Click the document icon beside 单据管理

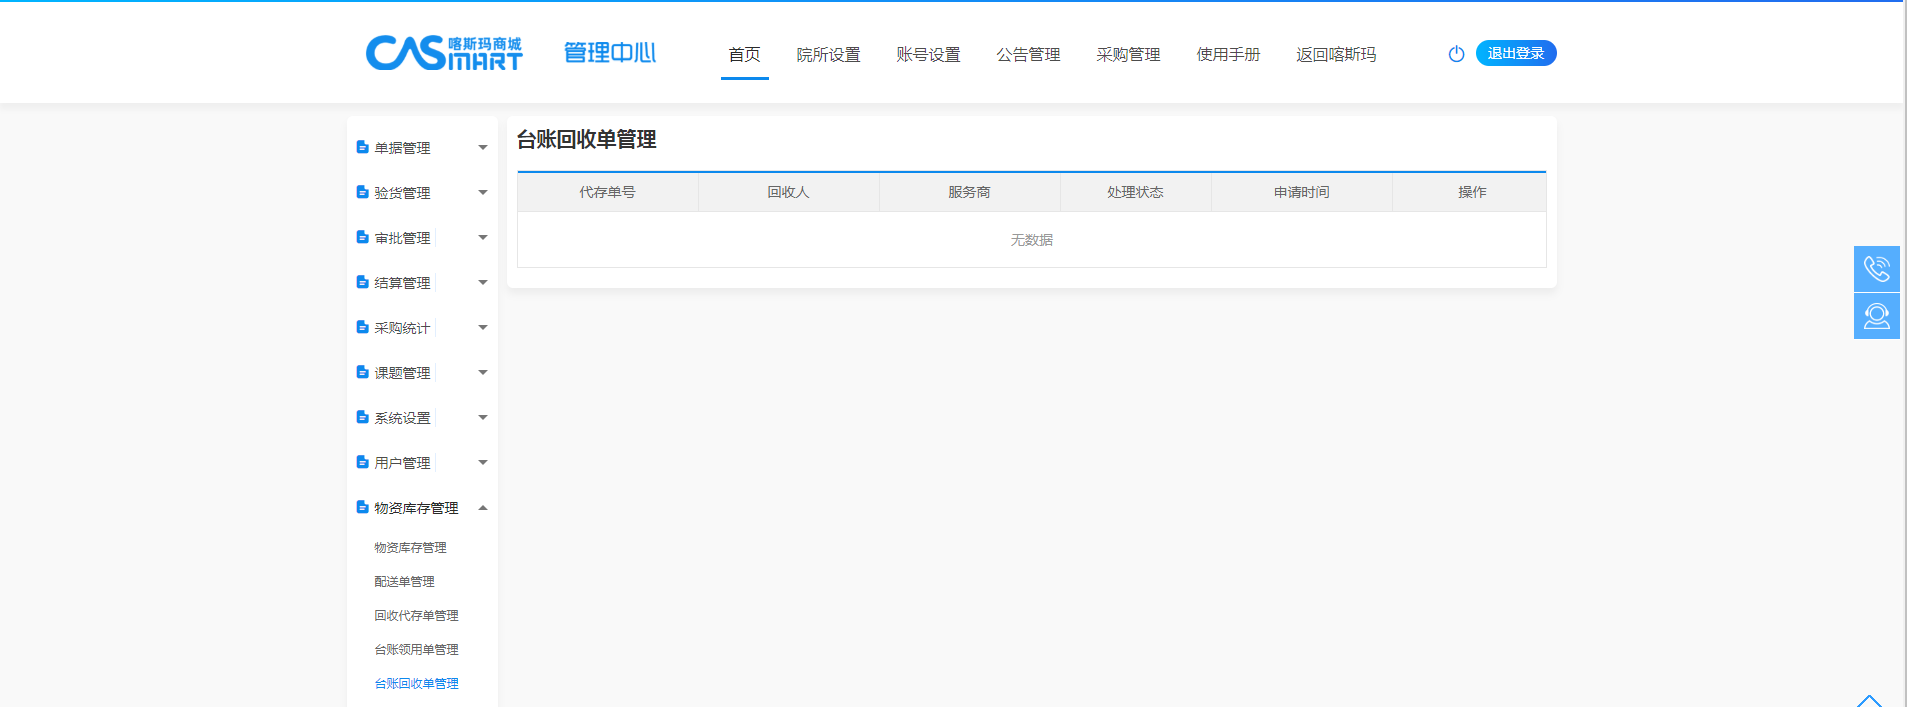[x=363, y=147]
